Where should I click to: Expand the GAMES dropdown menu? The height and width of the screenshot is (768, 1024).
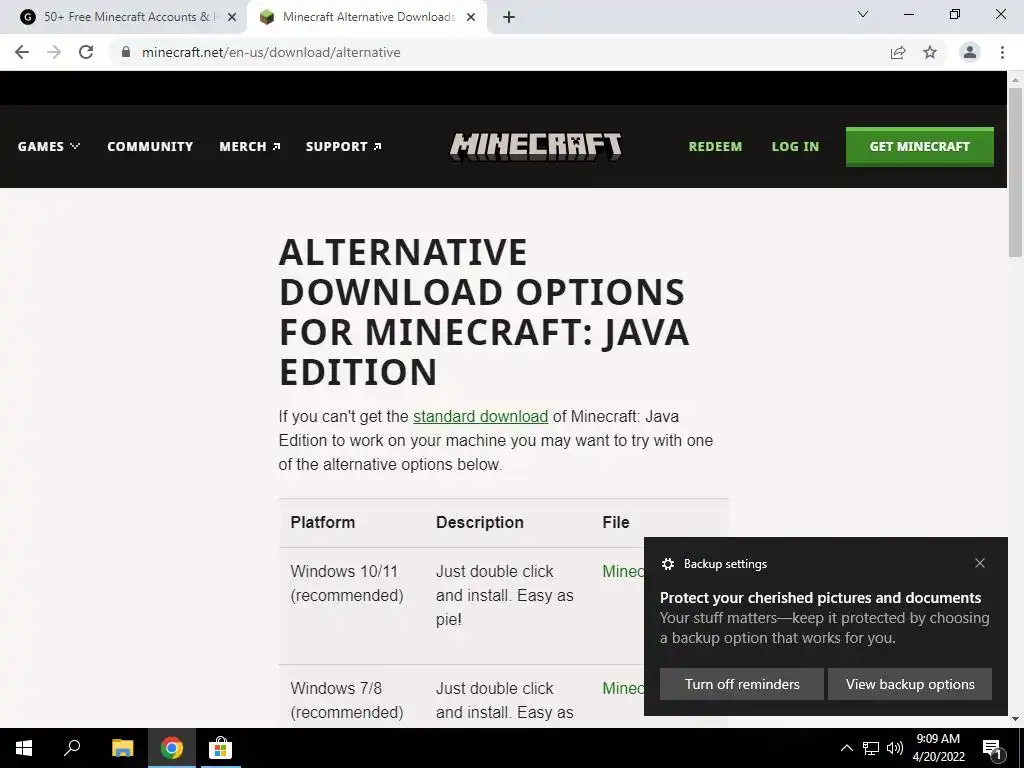(49, 146)
